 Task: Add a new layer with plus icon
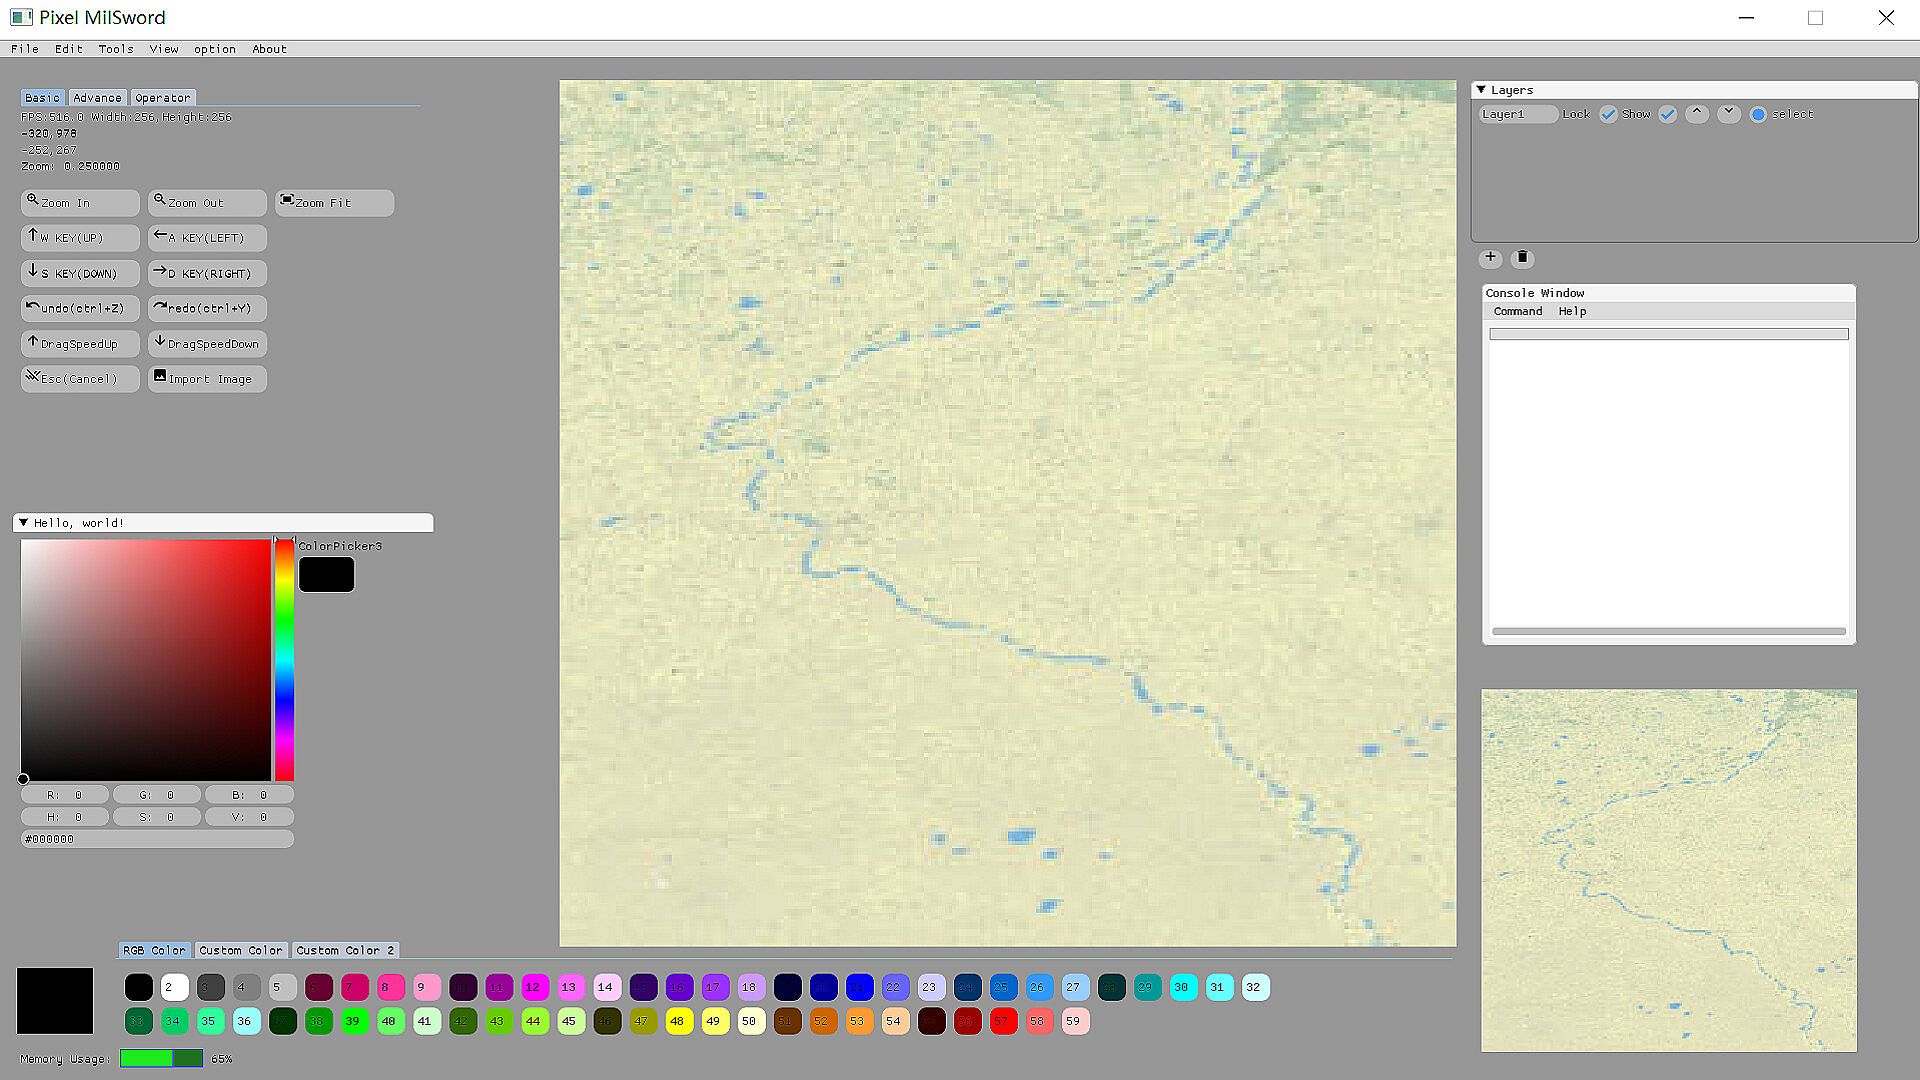click(1490, 258)
